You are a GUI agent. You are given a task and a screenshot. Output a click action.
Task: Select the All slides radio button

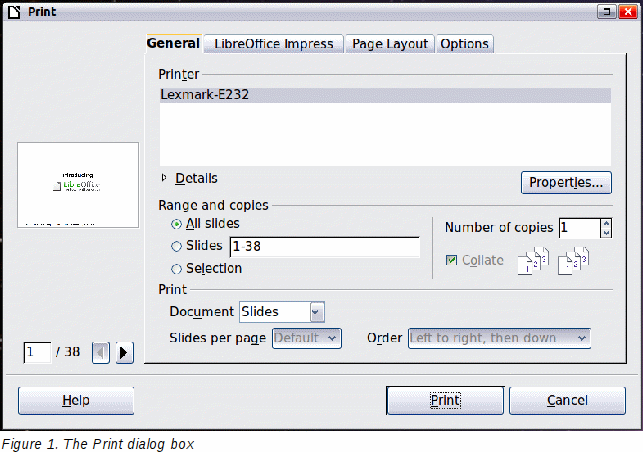(x=176, y=224)
